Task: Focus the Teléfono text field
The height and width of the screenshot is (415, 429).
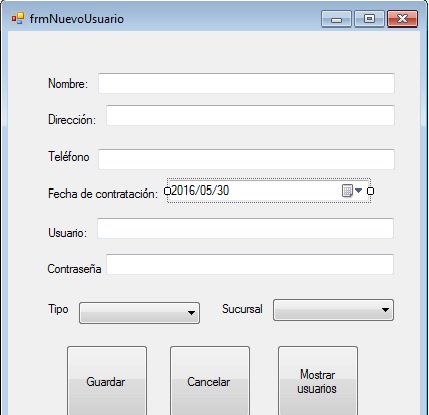Action: pyautogui.click(x=246, y=159)
